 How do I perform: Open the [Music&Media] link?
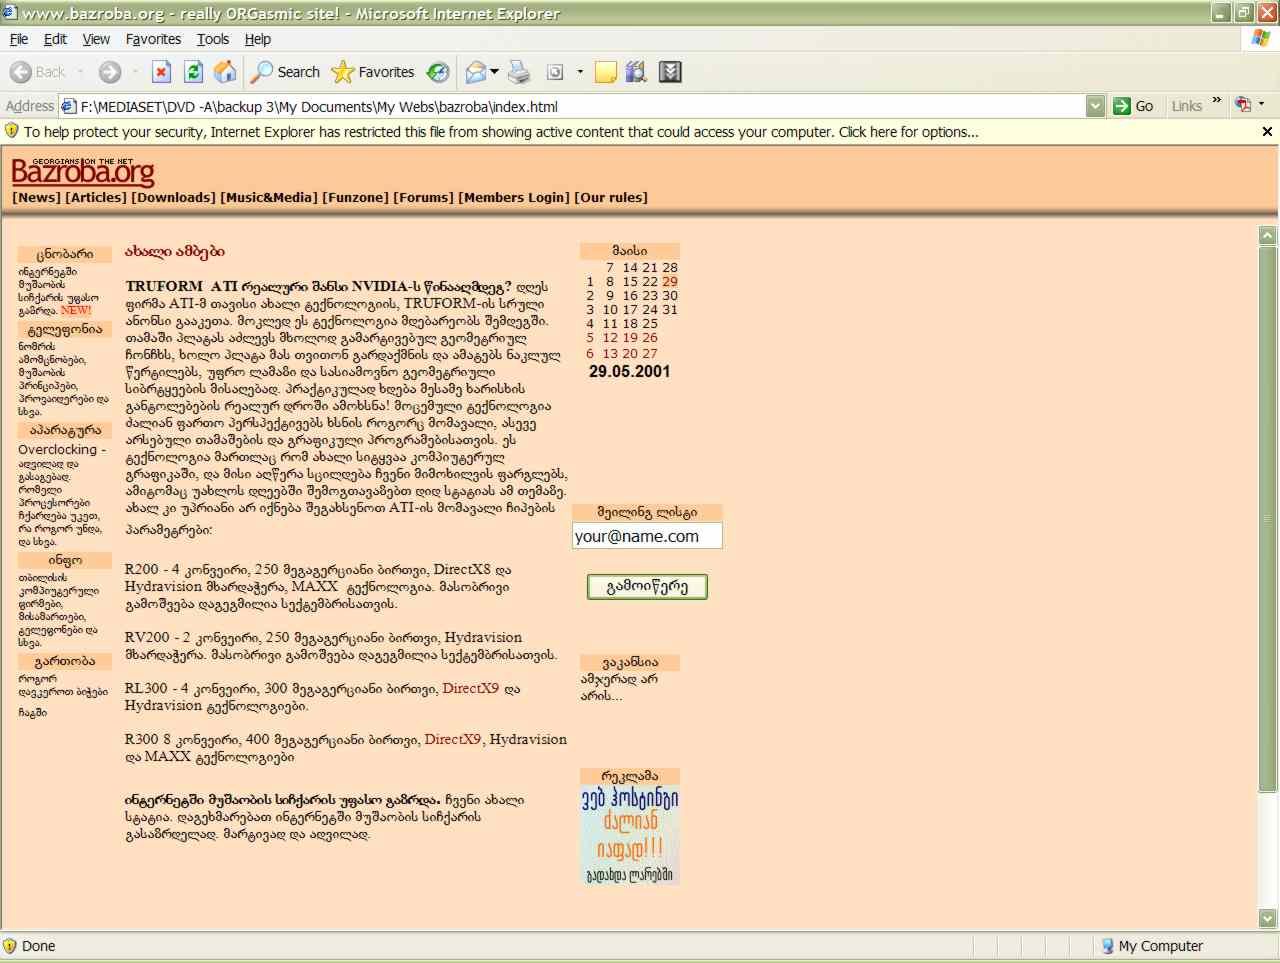[x=269, y=198]
